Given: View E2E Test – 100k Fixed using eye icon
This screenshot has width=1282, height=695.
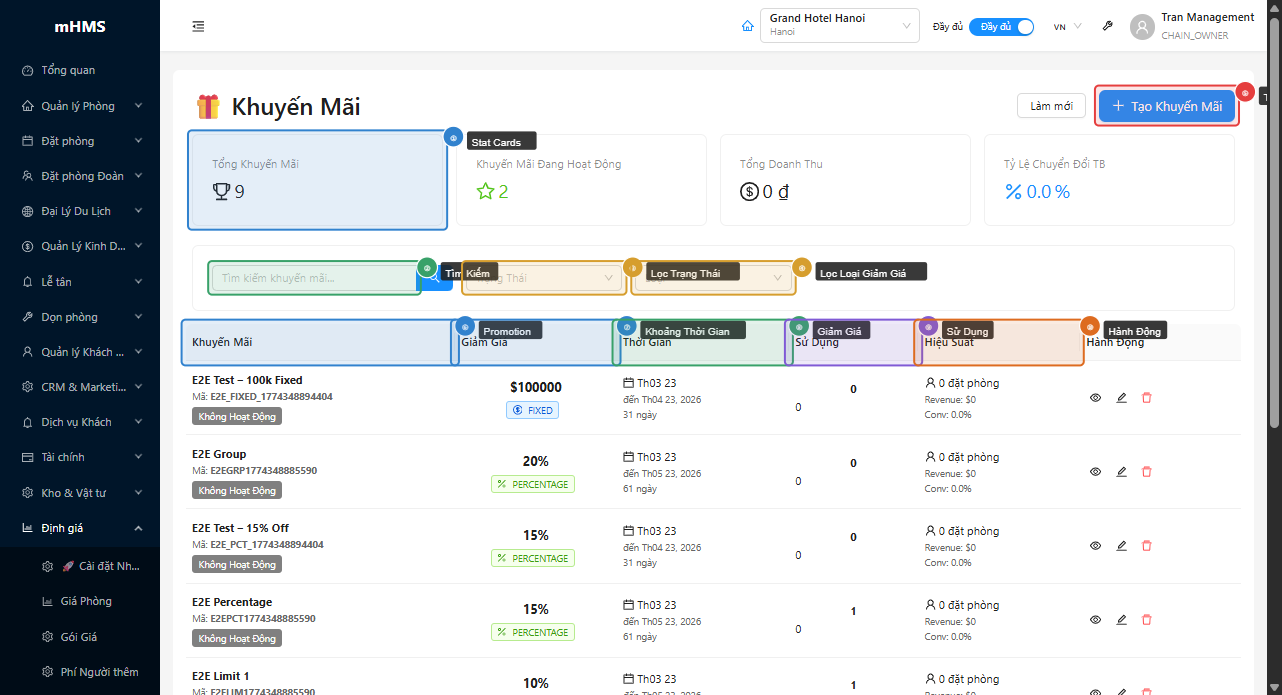Looking at the screenshot, I should (1095, 398).
